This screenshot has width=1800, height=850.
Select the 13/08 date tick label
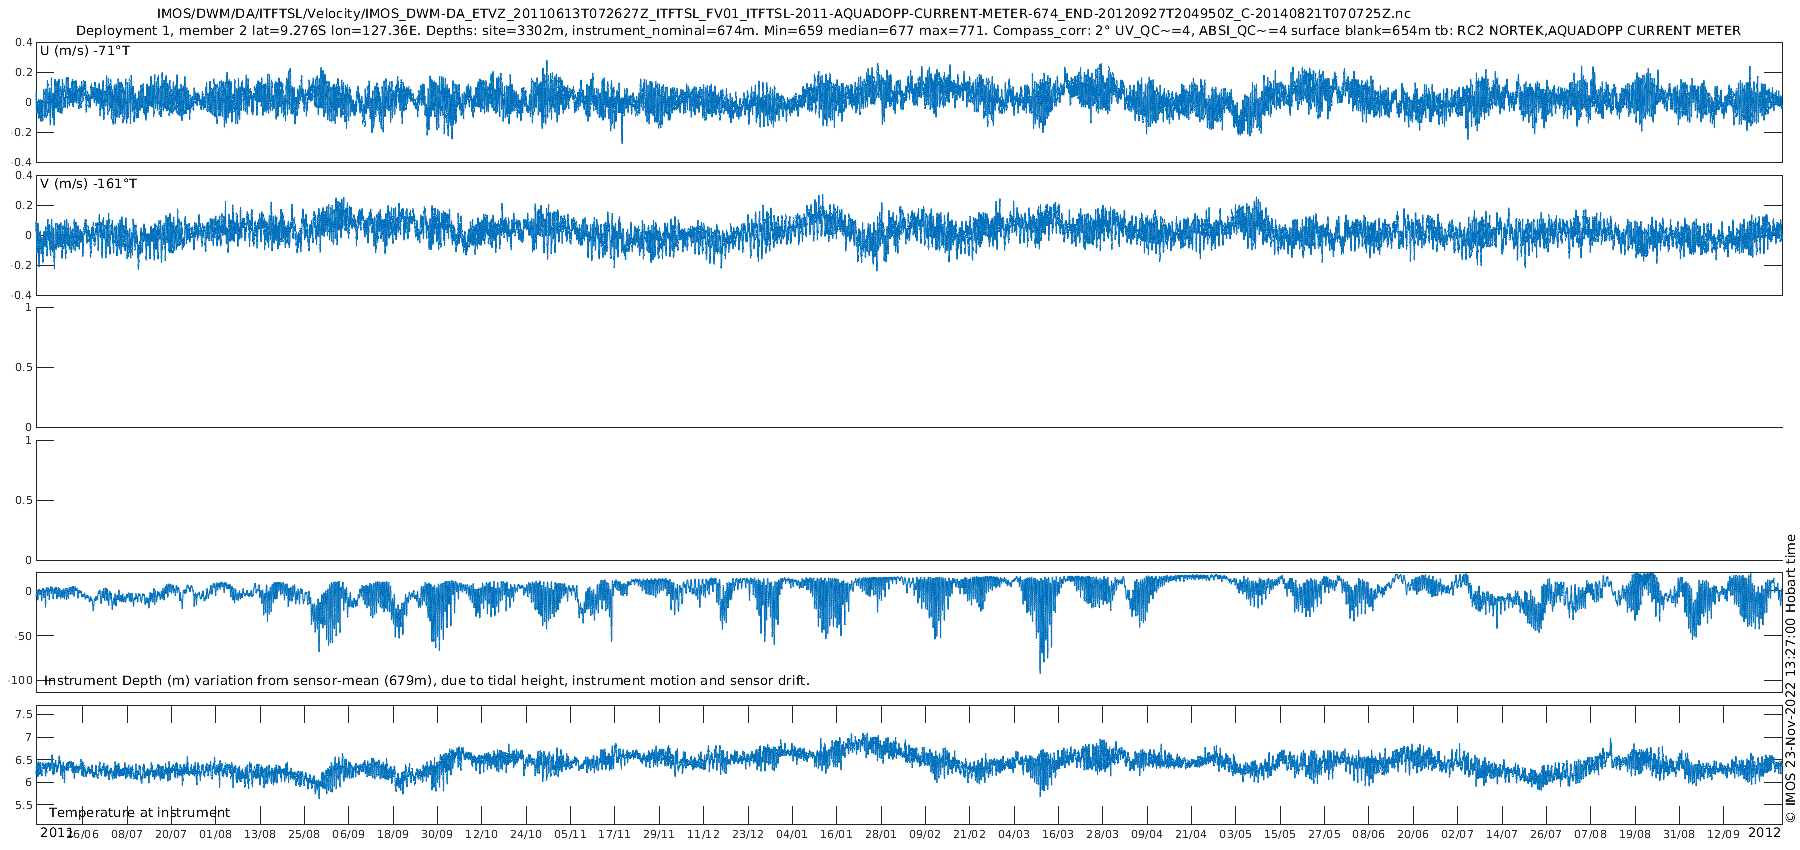(260, 835)
